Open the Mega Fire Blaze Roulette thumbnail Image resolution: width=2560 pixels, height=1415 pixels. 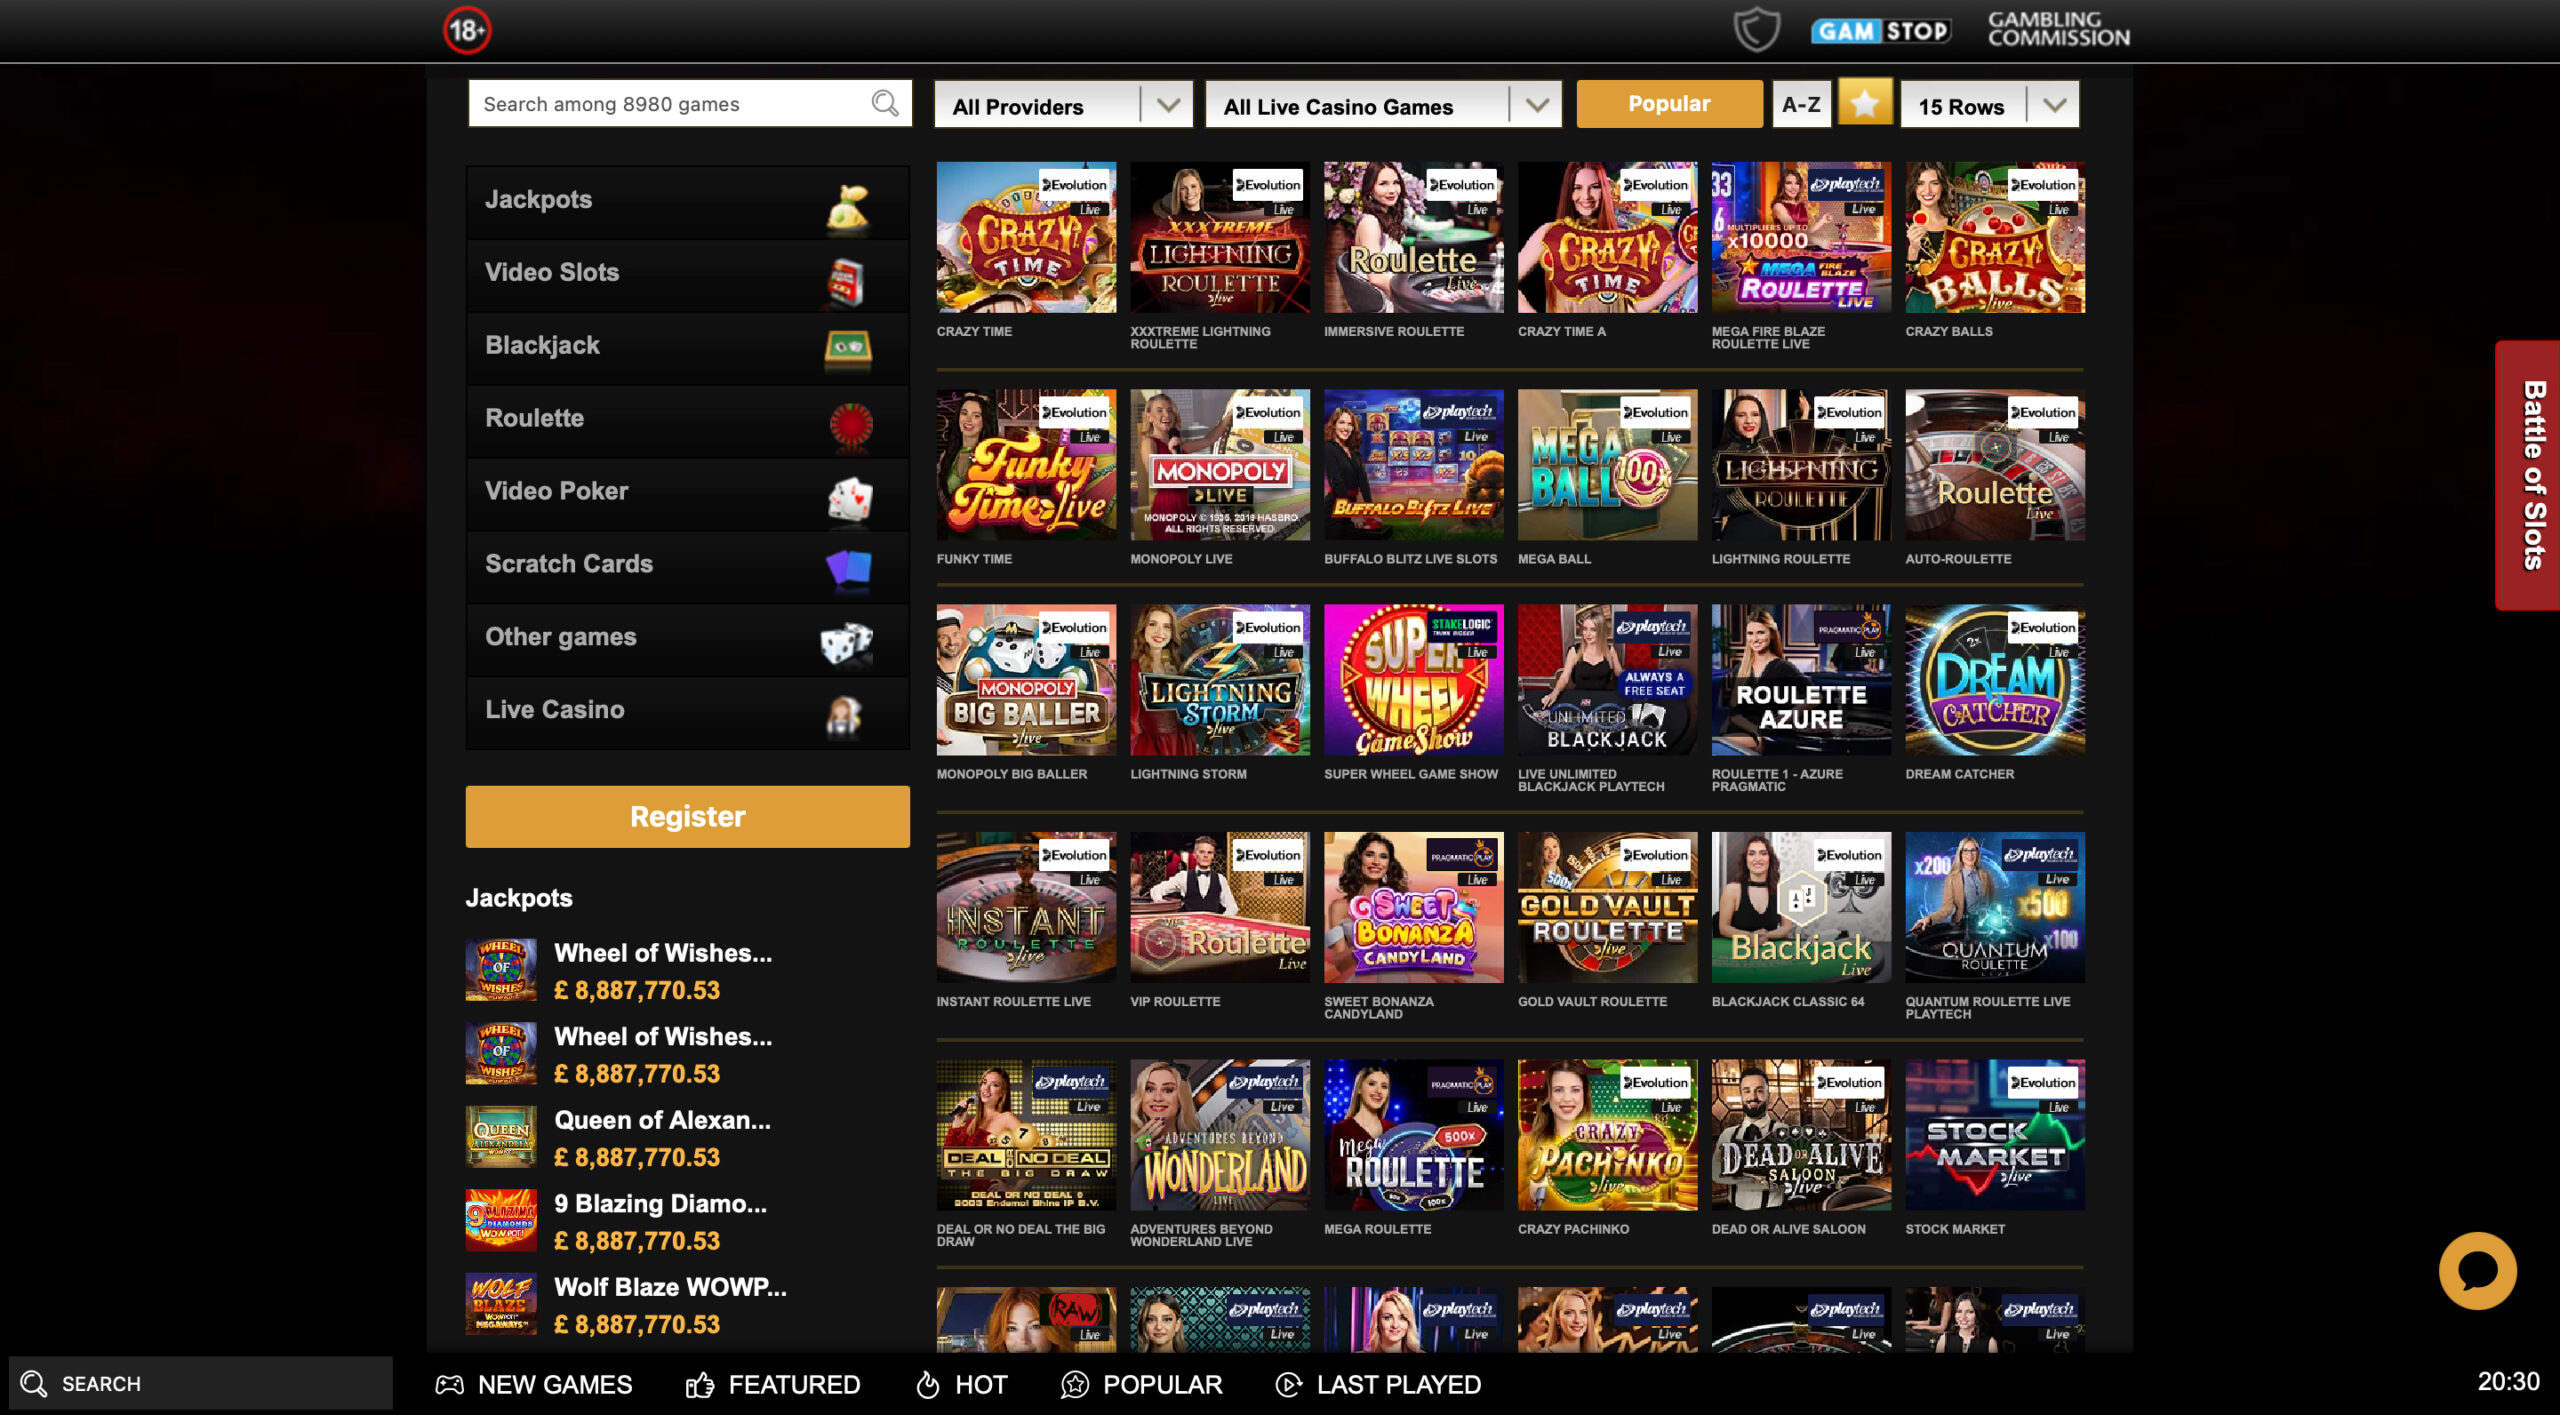(x=1801, y=238)
